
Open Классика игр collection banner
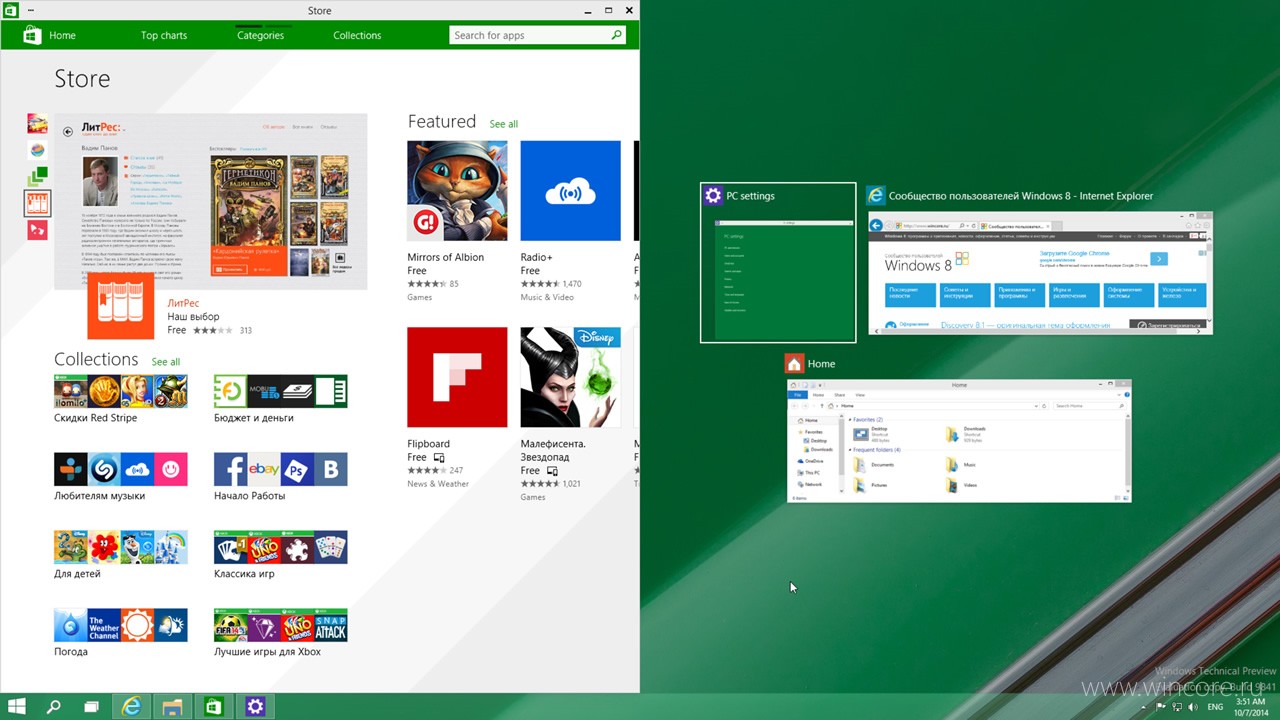pyautogui.click(x=281, y=547)
